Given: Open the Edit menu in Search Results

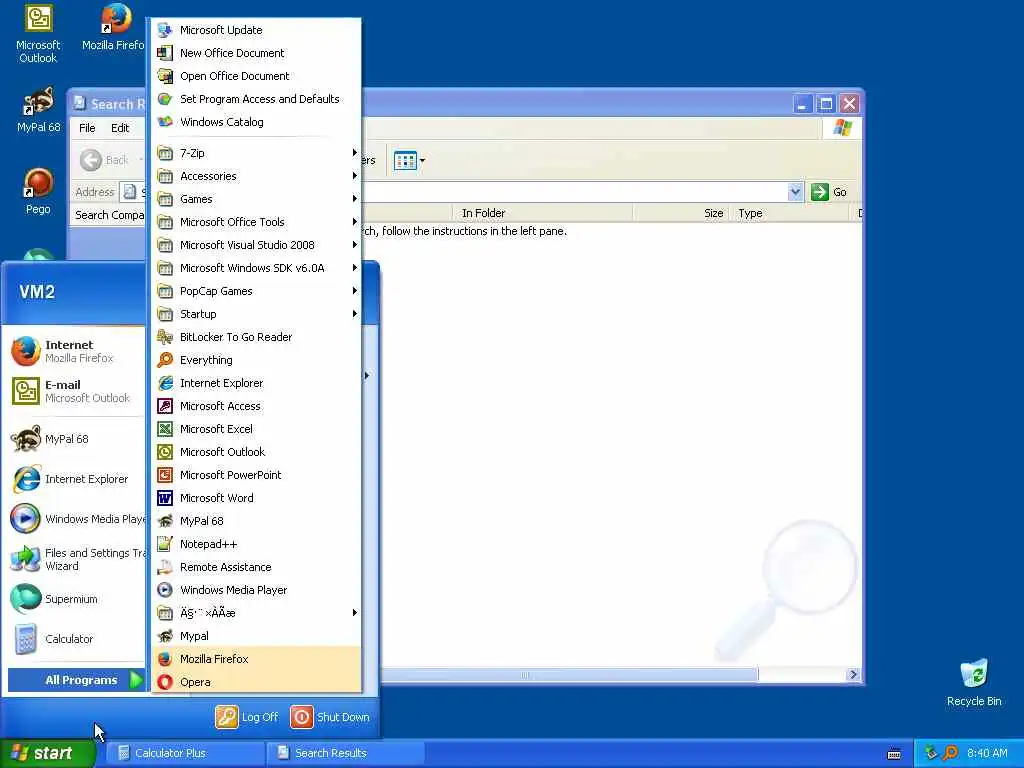Looking at the screenshot, I should click(120, 128).
